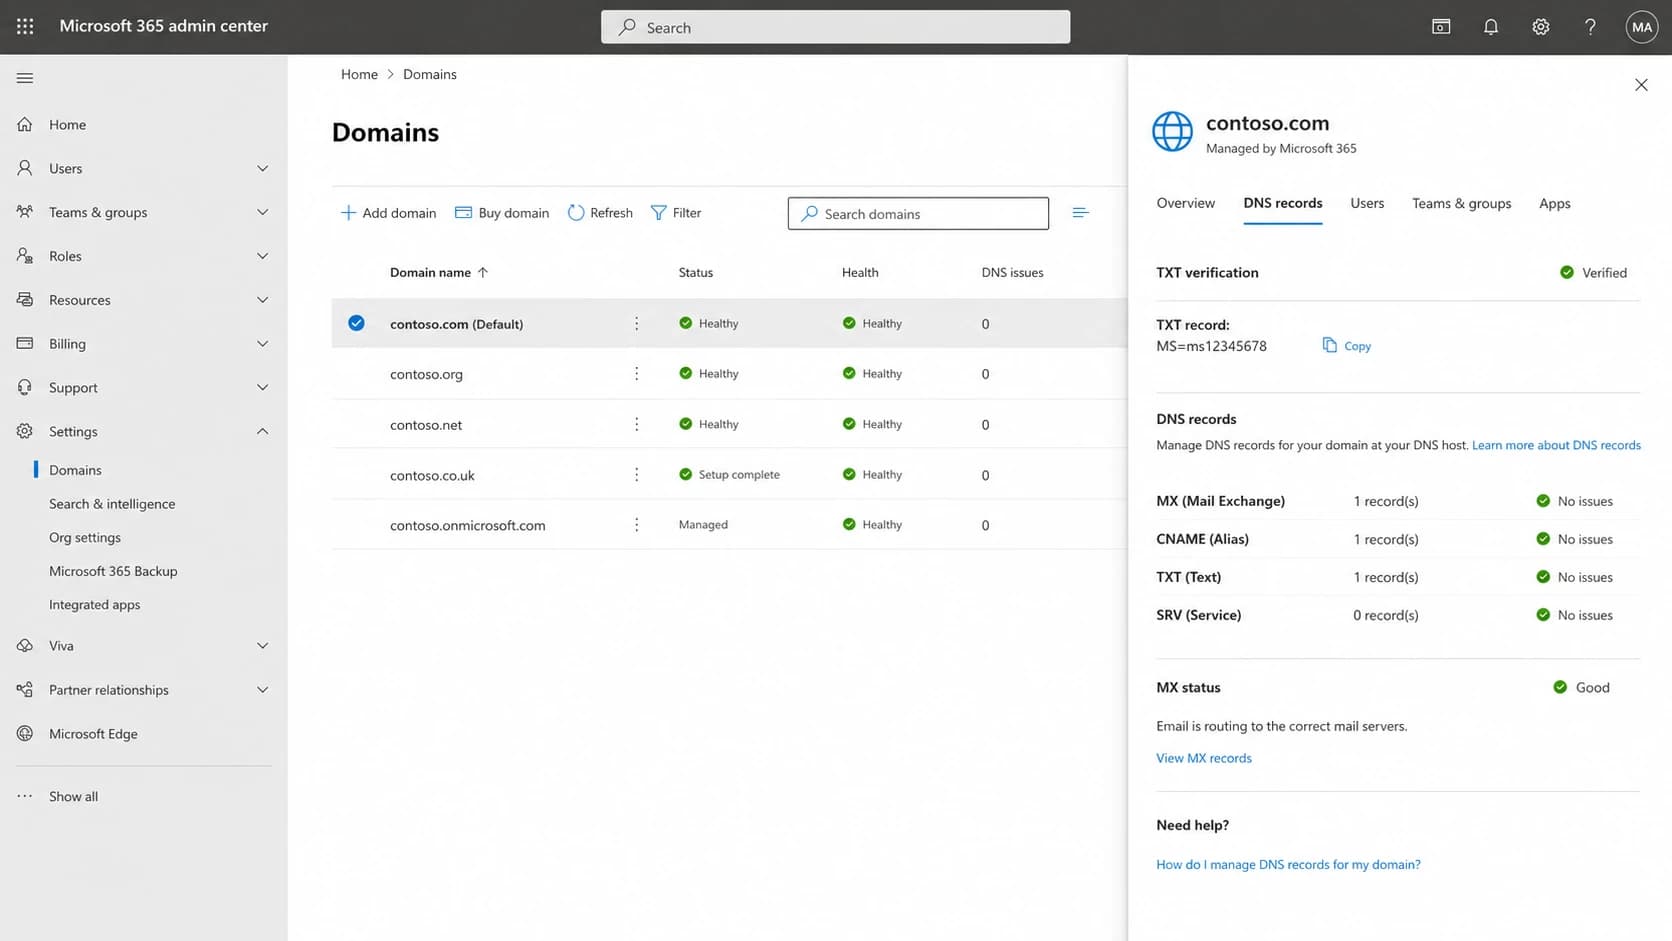The height and width of the screenshot is (941, 1672).
Task: Click the Teams & groups icon in sidebar
Action: point(25,212)
